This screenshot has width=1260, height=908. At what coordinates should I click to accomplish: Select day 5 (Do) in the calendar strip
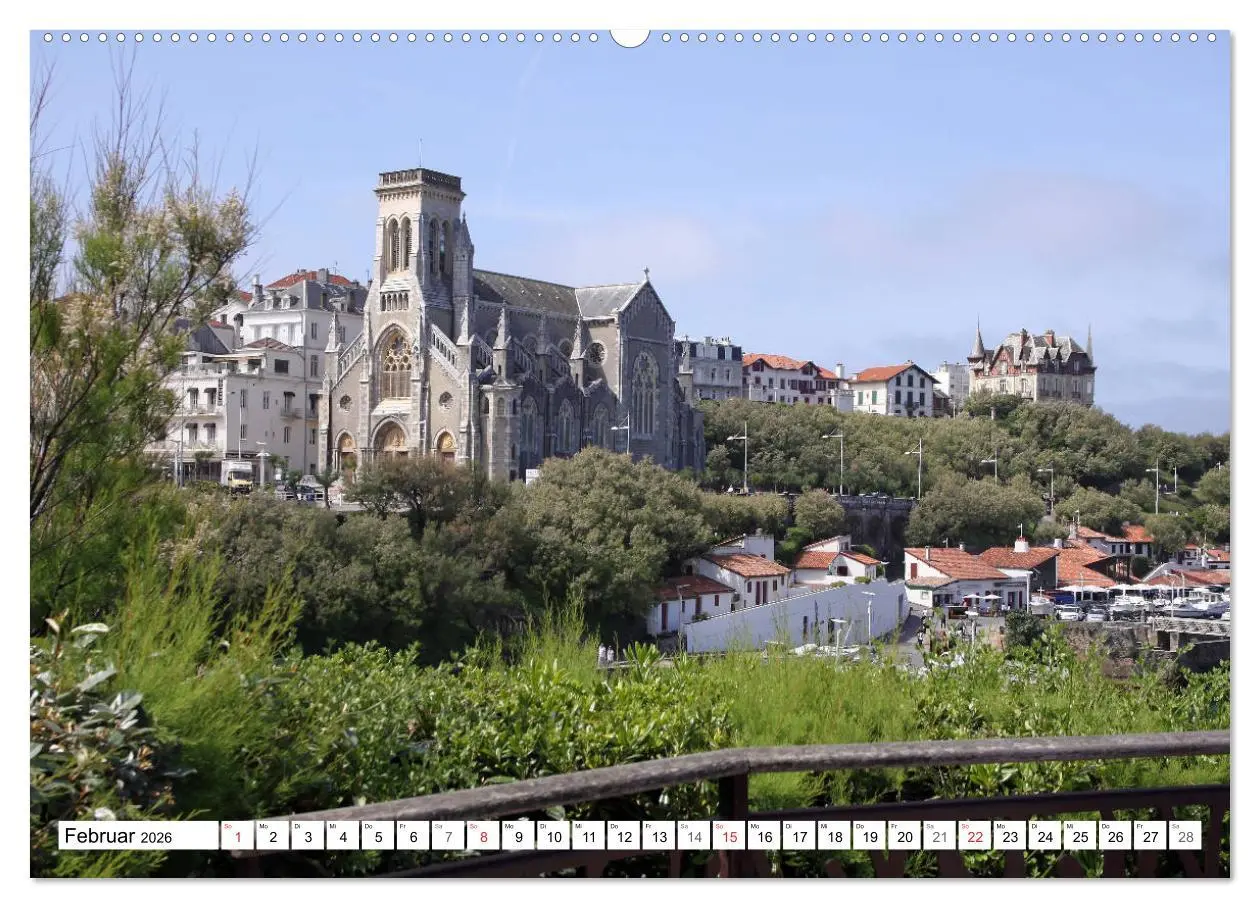pos(377,836)
